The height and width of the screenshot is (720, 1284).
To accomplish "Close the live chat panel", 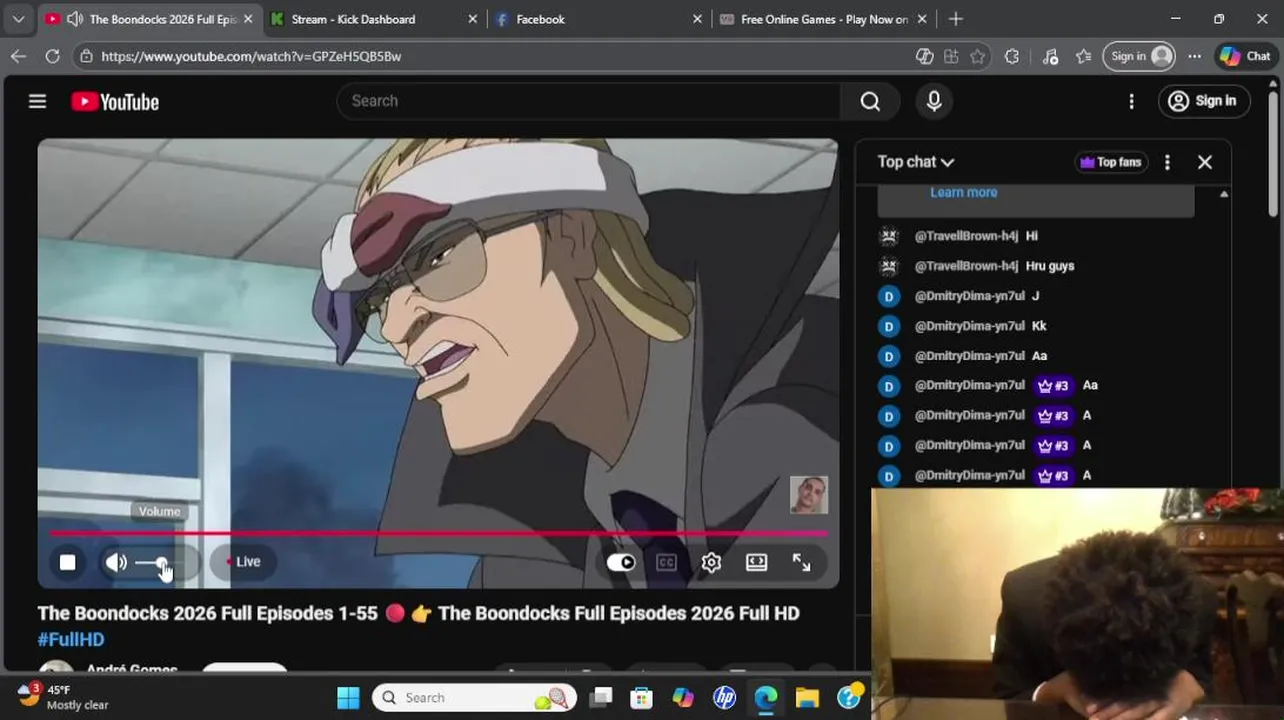I will pos(1205,162).
